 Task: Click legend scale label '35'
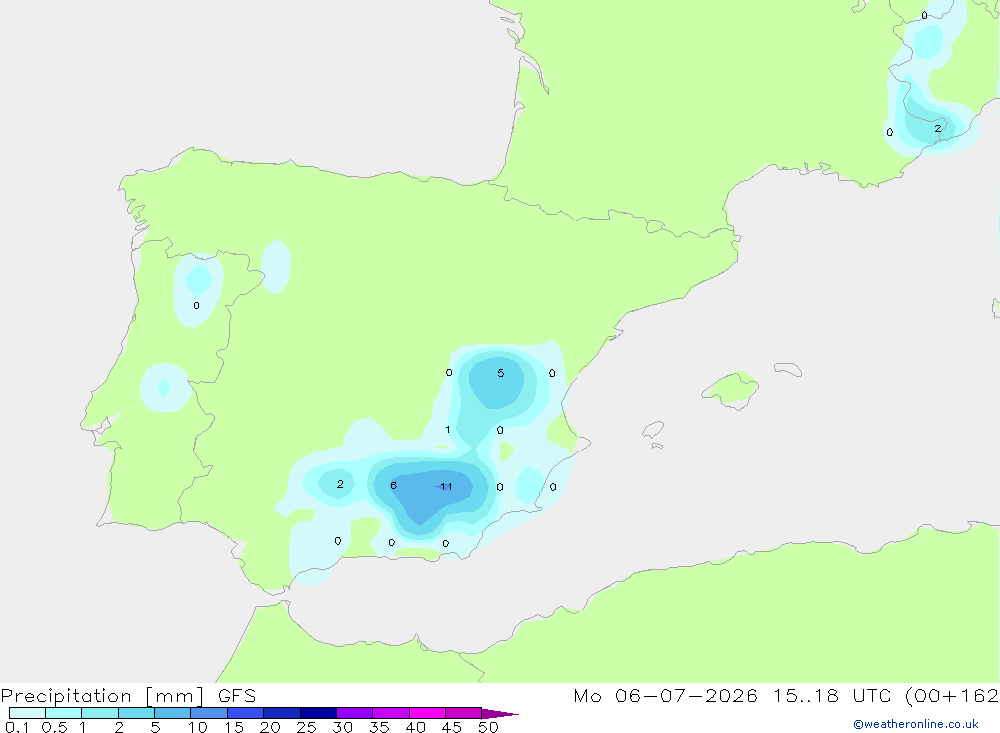379,727
